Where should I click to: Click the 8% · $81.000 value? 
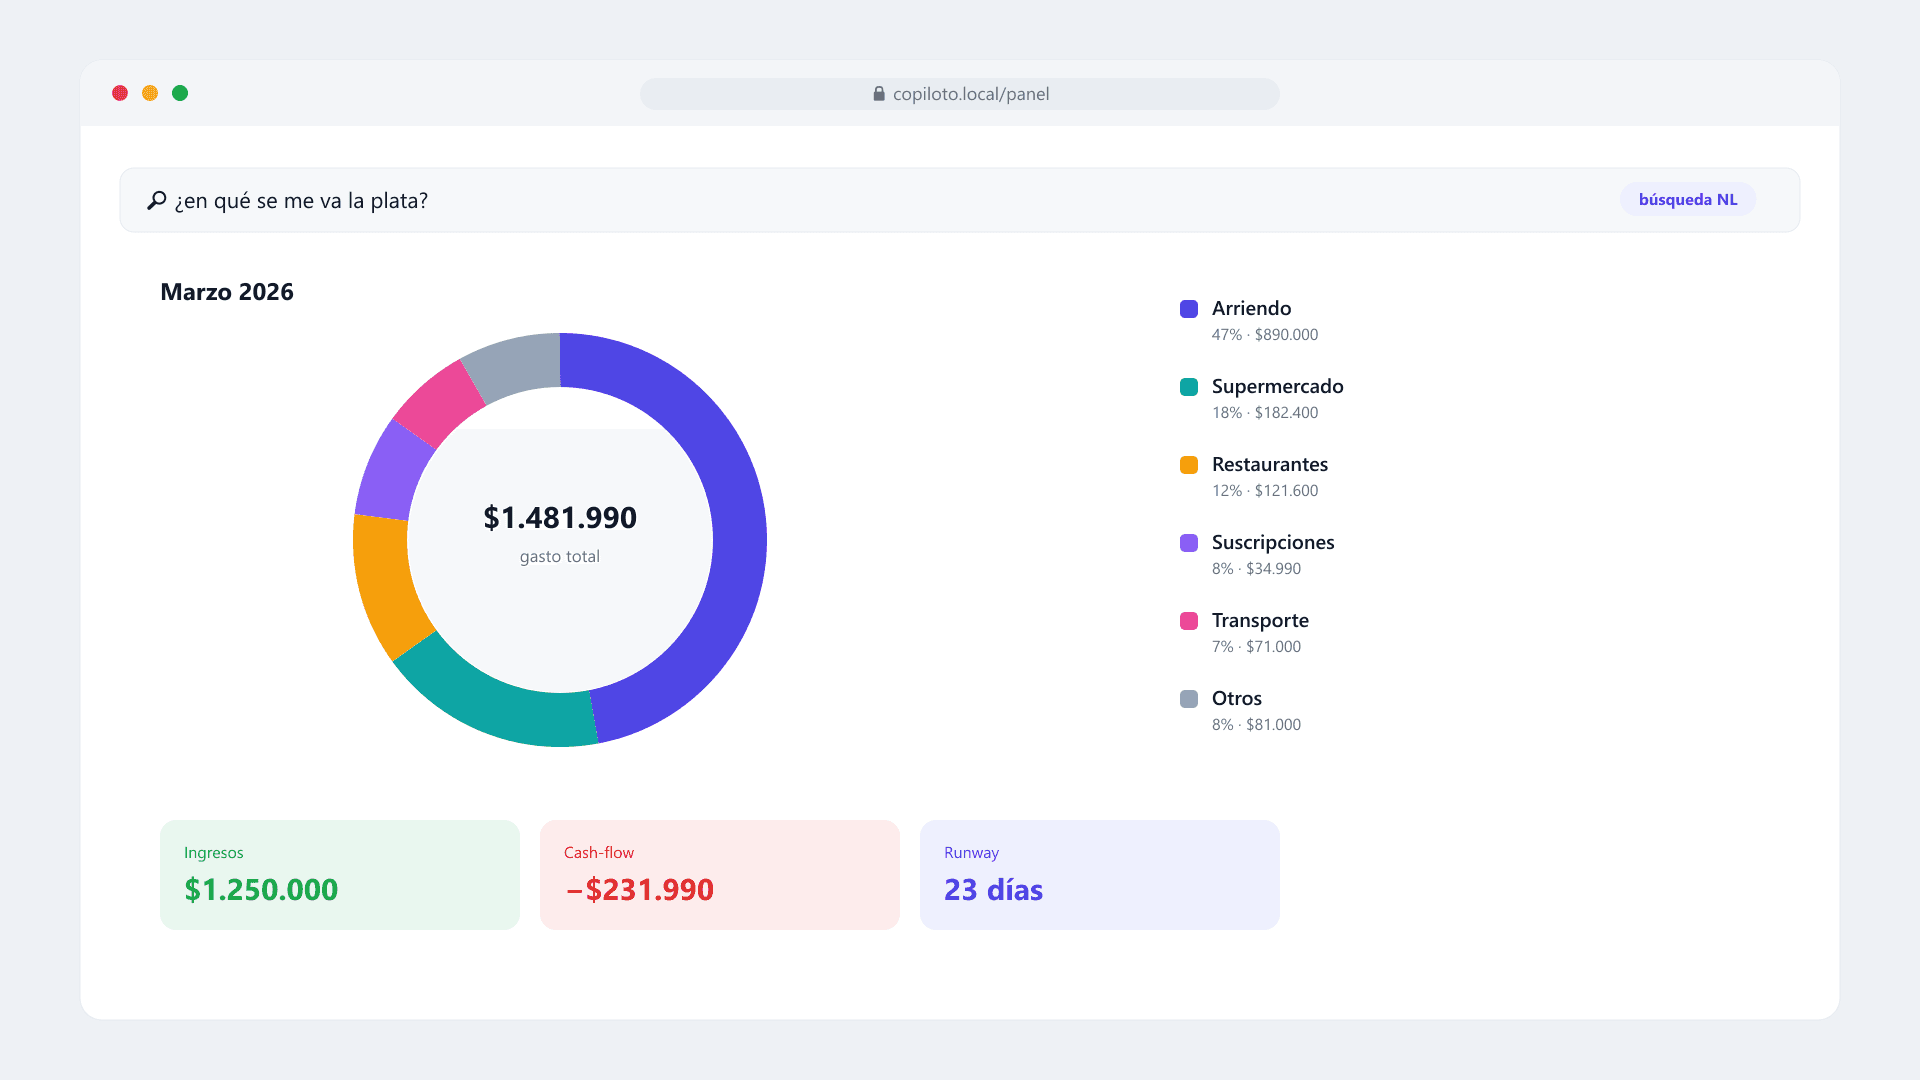click(x=1256, y=725)
